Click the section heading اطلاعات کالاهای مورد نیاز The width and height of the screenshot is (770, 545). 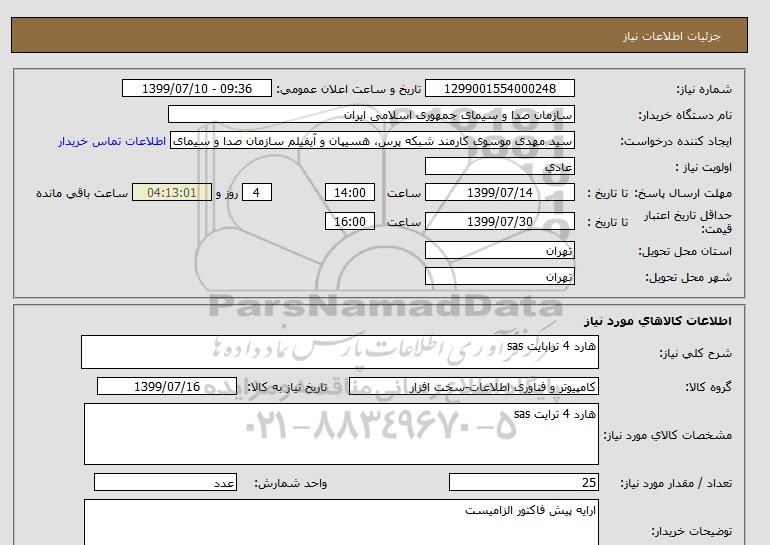pyautogui.click(x=658, y=321)
